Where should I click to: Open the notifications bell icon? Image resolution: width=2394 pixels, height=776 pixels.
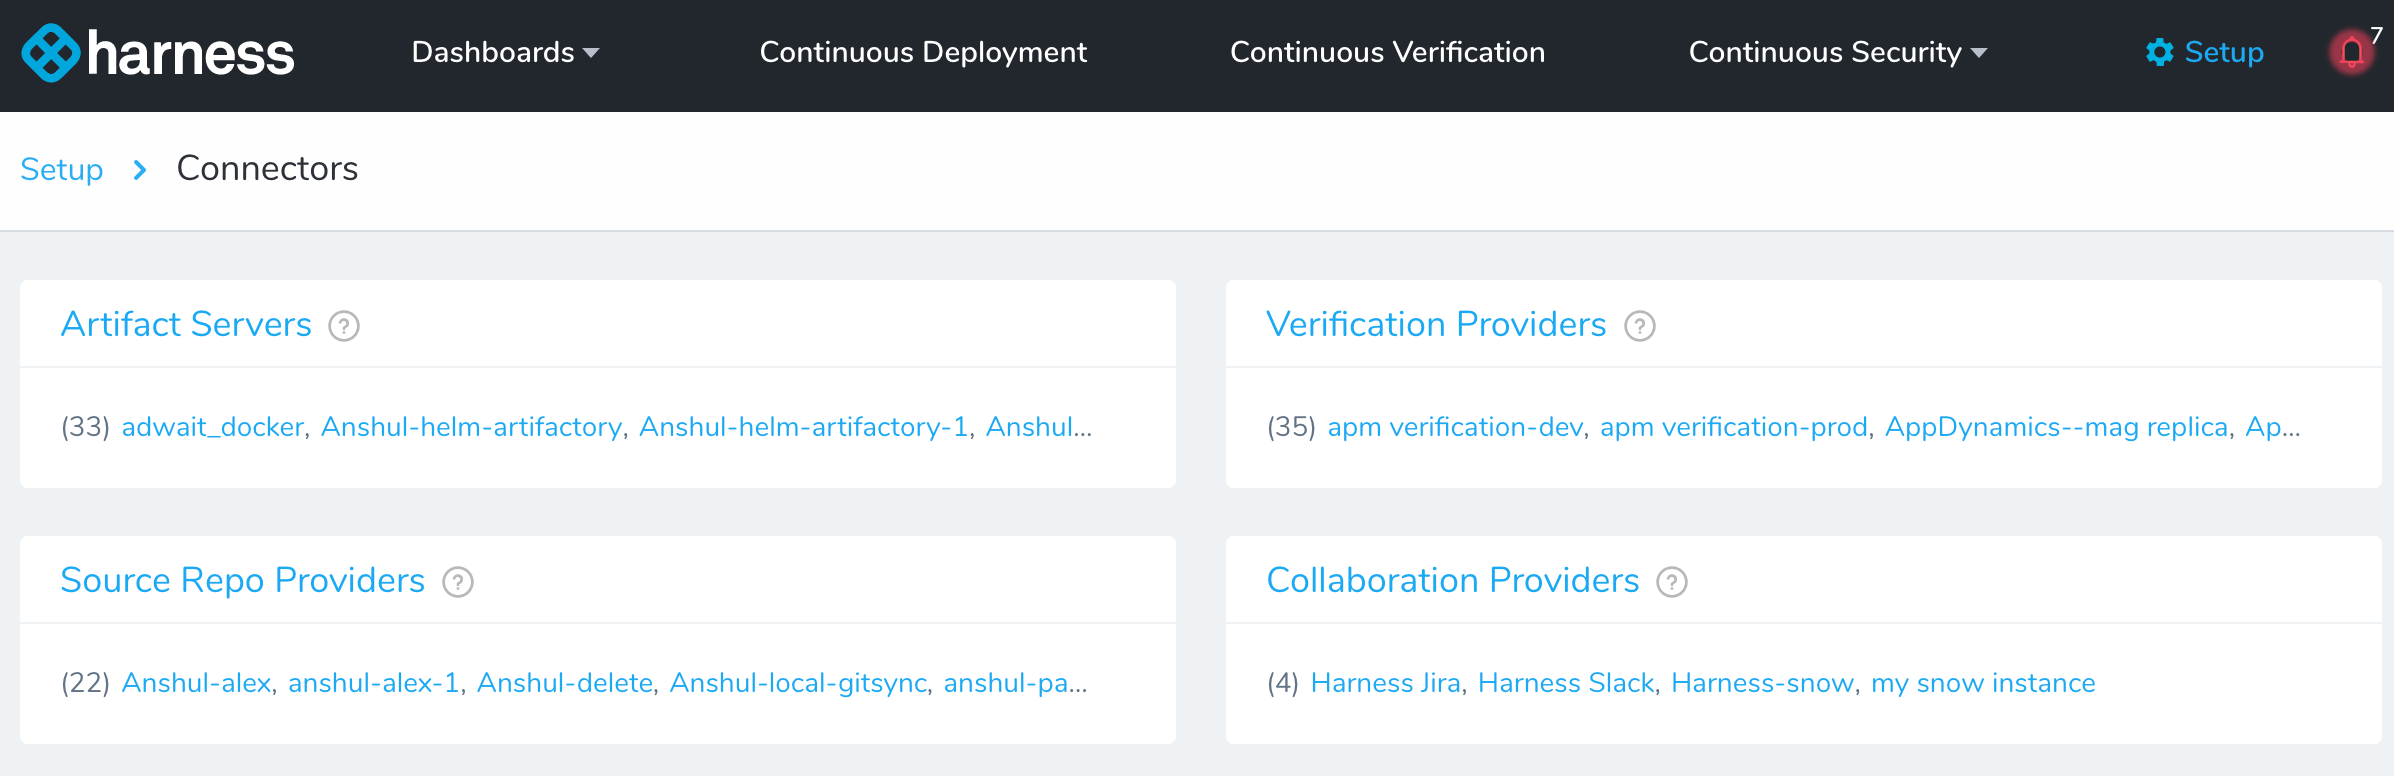[2352, 52]
